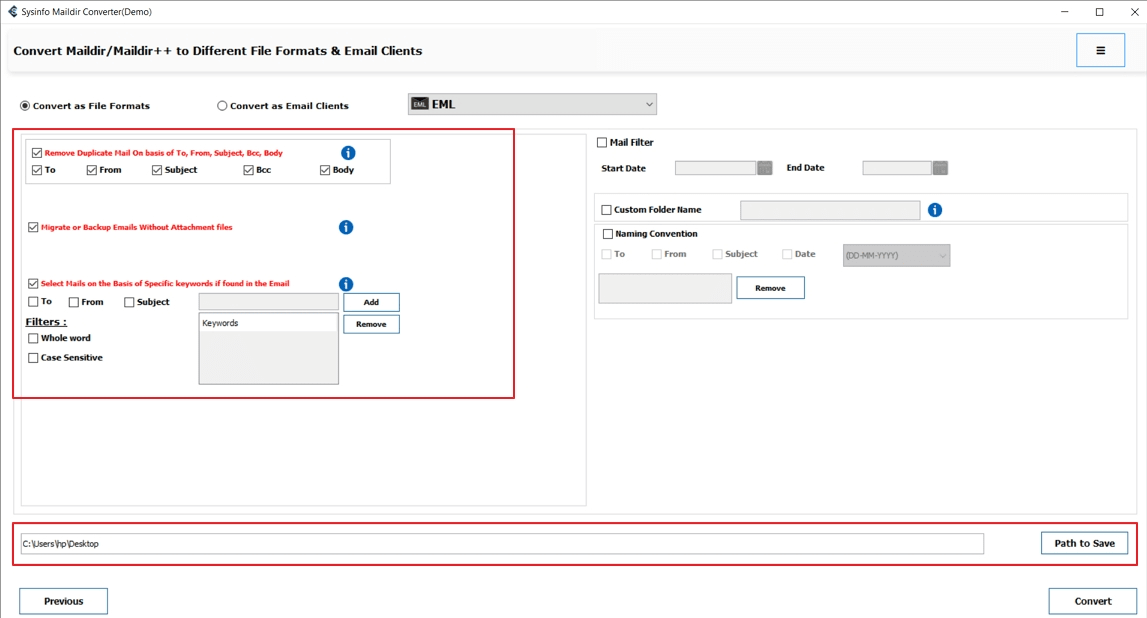This screenshot has height=618, width=1147.
Task: Check the Subject checkbox in keyword section
Action: click(x=129, y=302)
